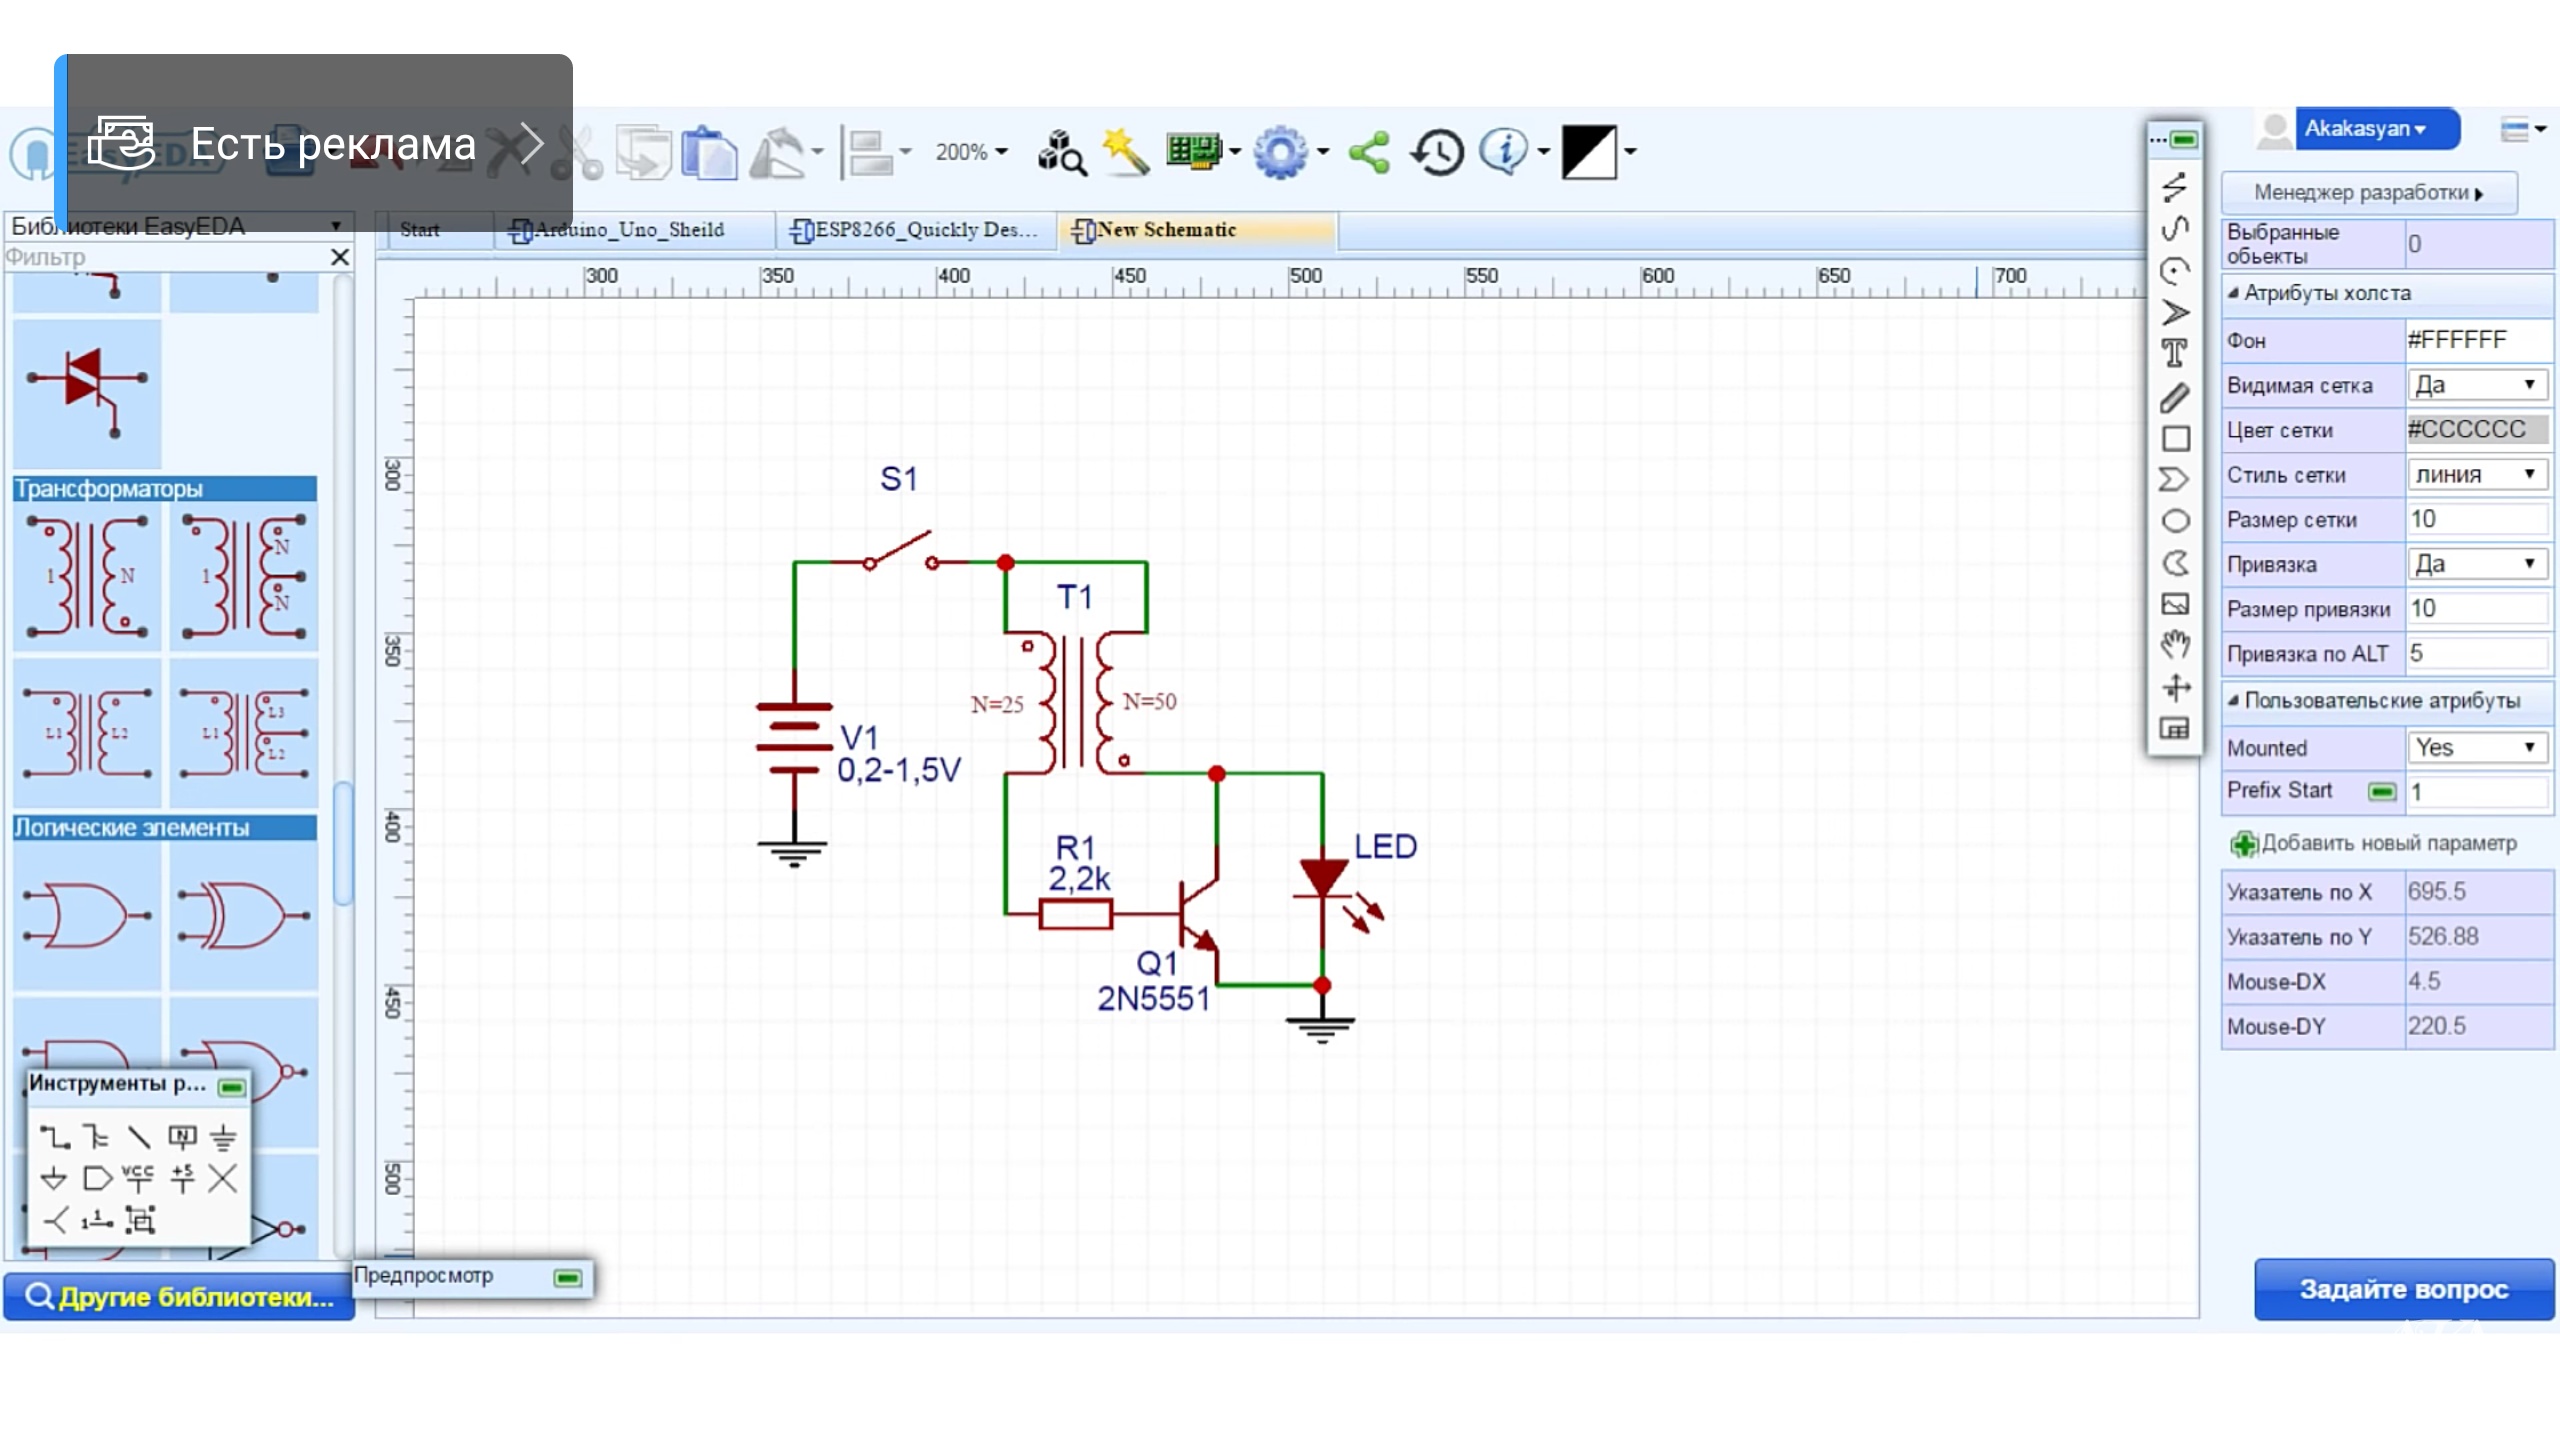Screen dimensions: 2560x1440
Task: Pick the hand drag tool
Action: coord(2175,644)
